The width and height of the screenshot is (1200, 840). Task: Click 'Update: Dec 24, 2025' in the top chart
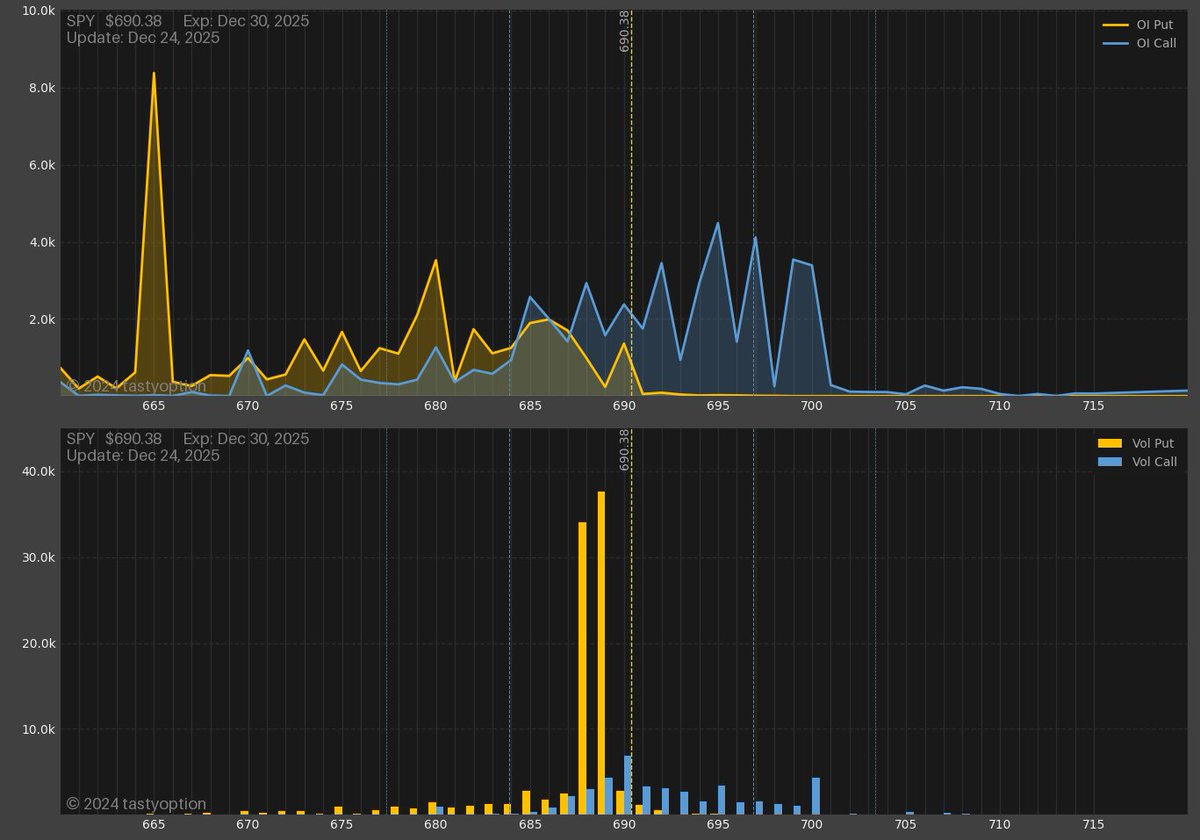(143, 38)
